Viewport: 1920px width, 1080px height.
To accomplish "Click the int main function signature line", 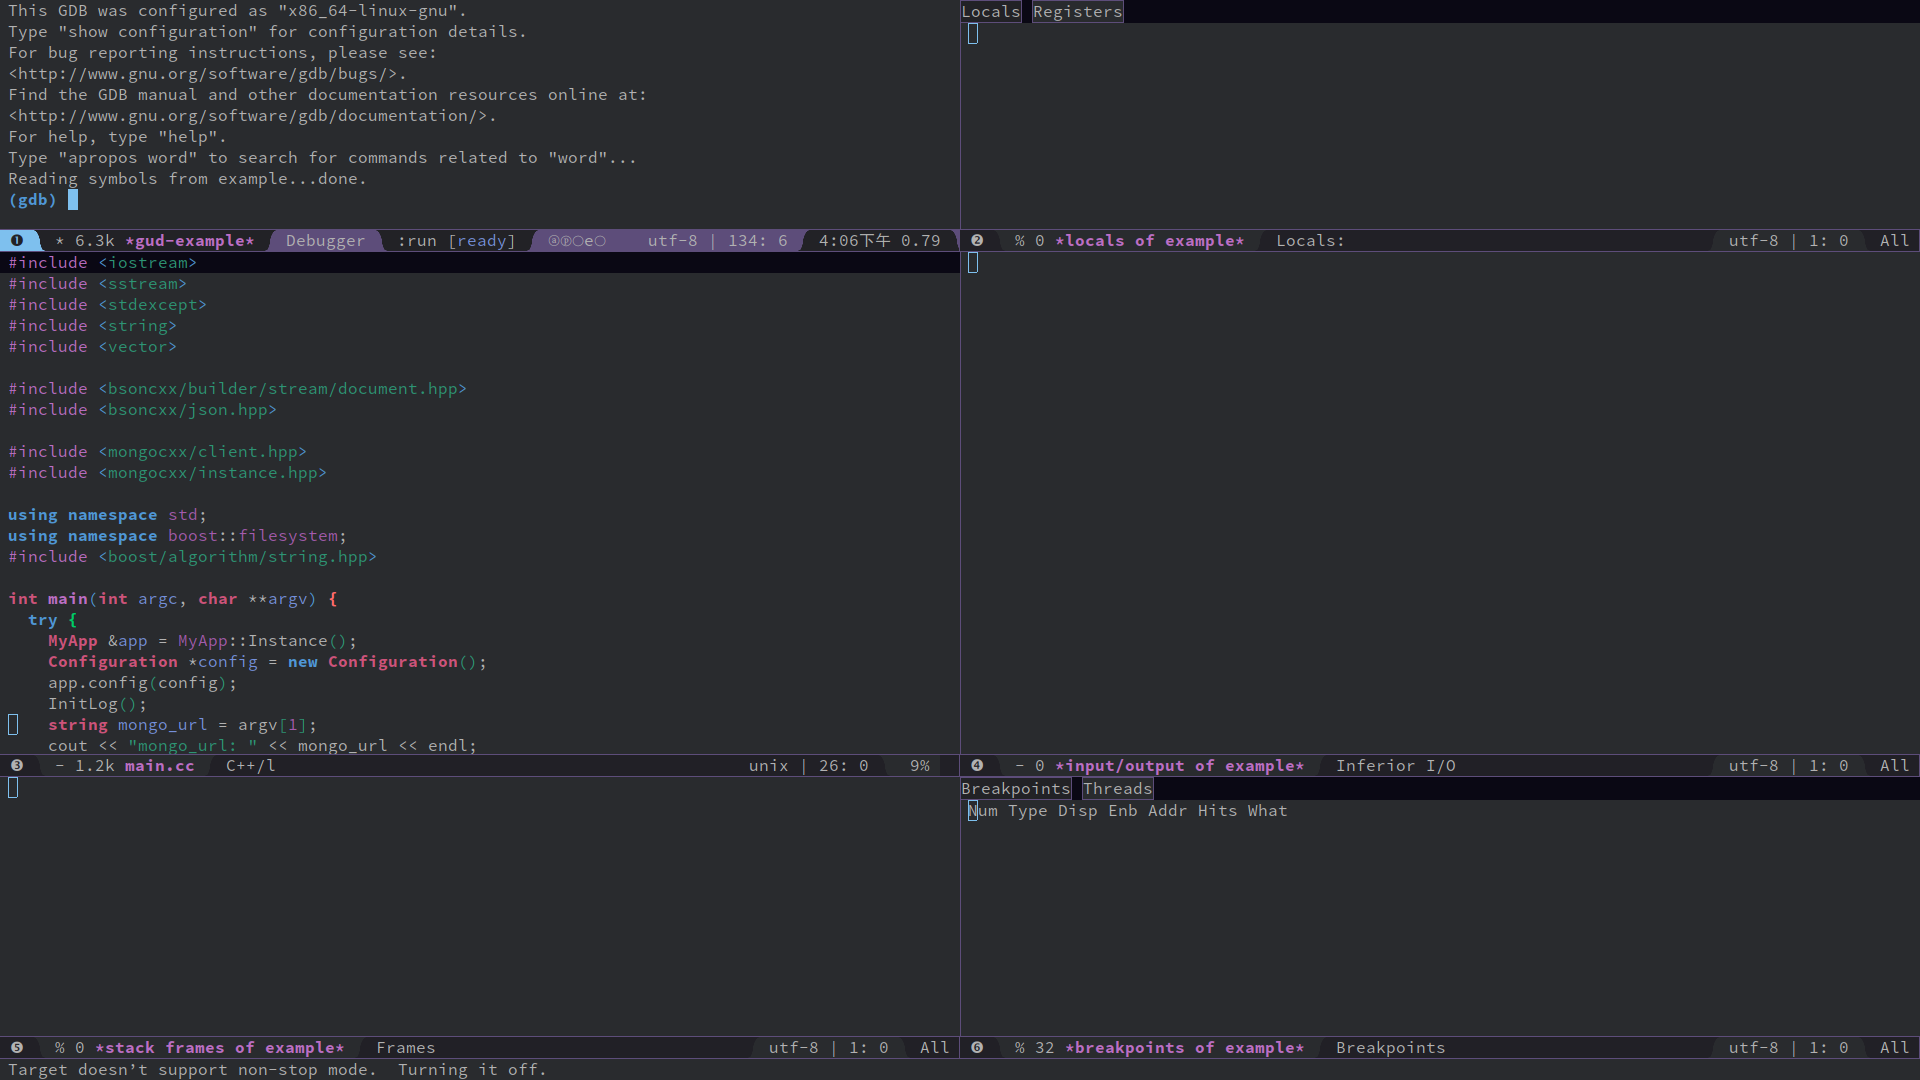I will (x=172, y=599).
